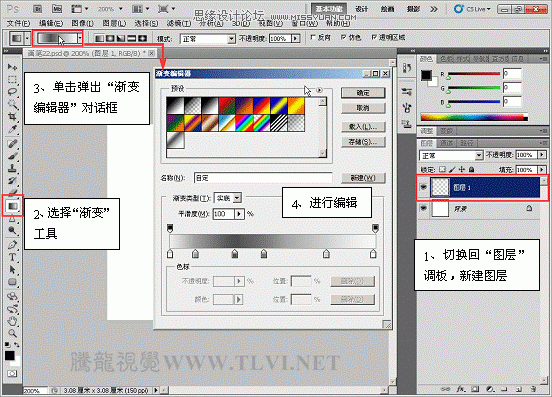This screenshot has width=552, height=397.
Task: Select the Clone Stamp tool
Action: pyautogui.click(x=12, y=168)
